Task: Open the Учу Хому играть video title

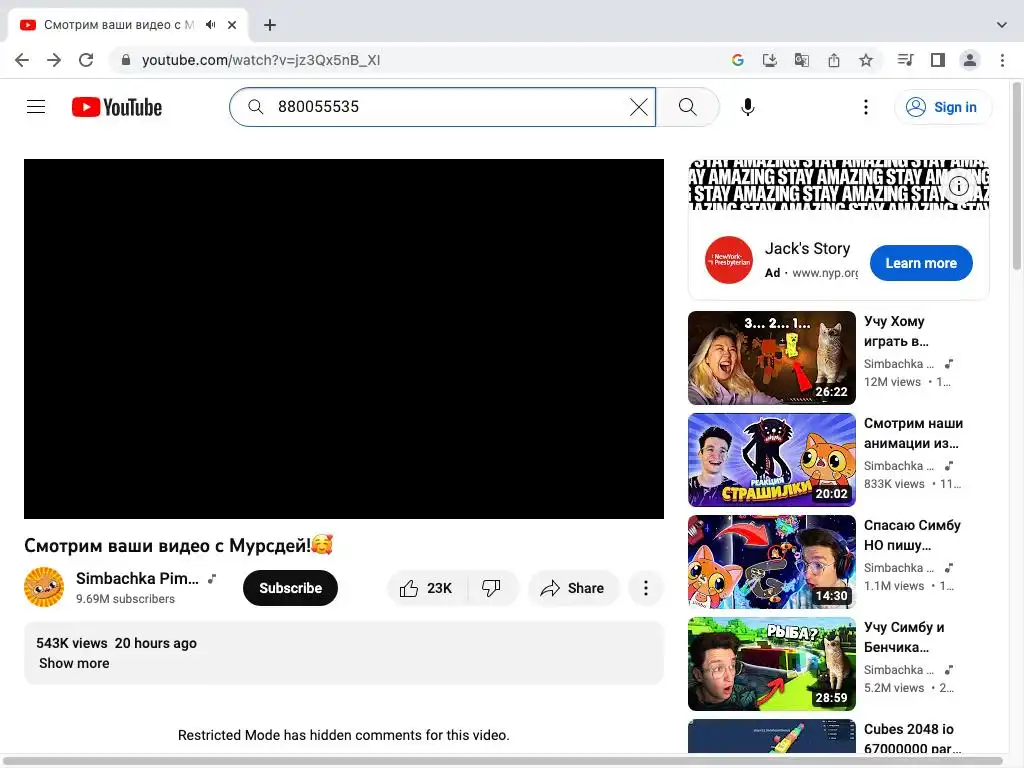Action: tap(896, 331)
